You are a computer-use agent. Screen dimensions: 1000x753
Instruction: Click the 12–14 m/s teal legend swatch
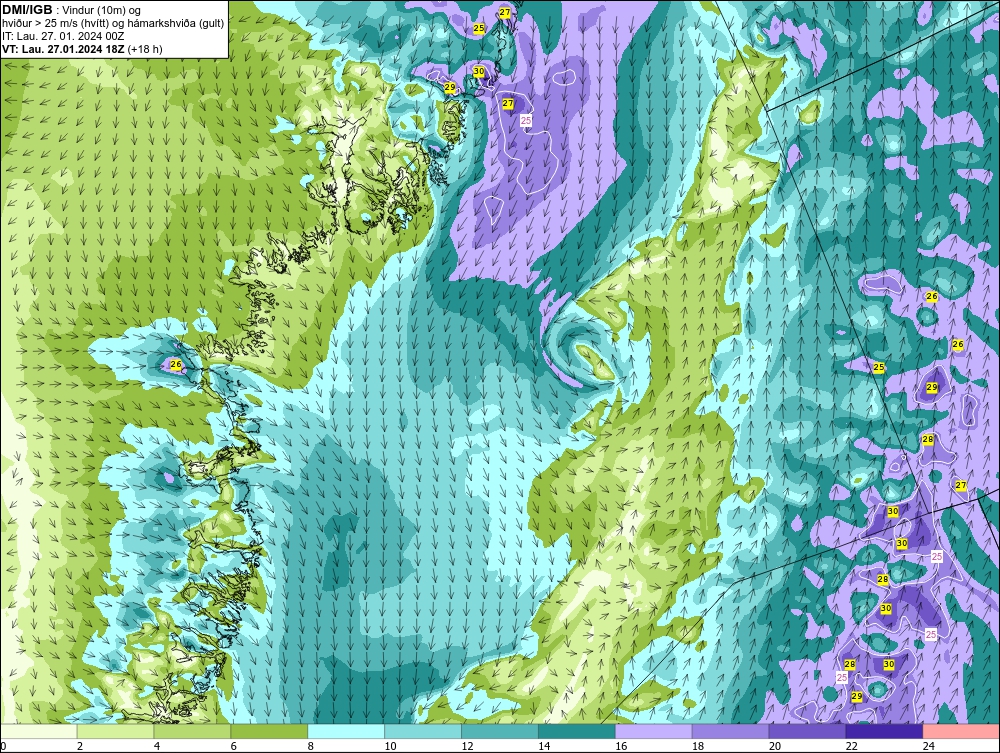pyautogui.click(x=500, y=731)
